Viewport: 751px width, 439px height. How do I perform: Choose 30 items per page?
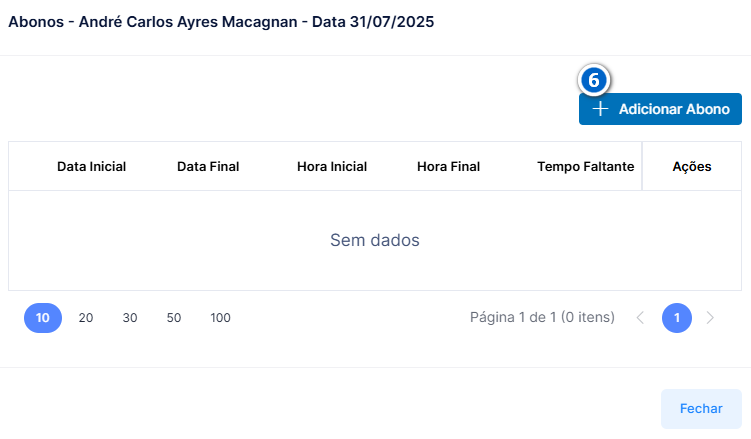pyautogui.click(x=130, y=318)
